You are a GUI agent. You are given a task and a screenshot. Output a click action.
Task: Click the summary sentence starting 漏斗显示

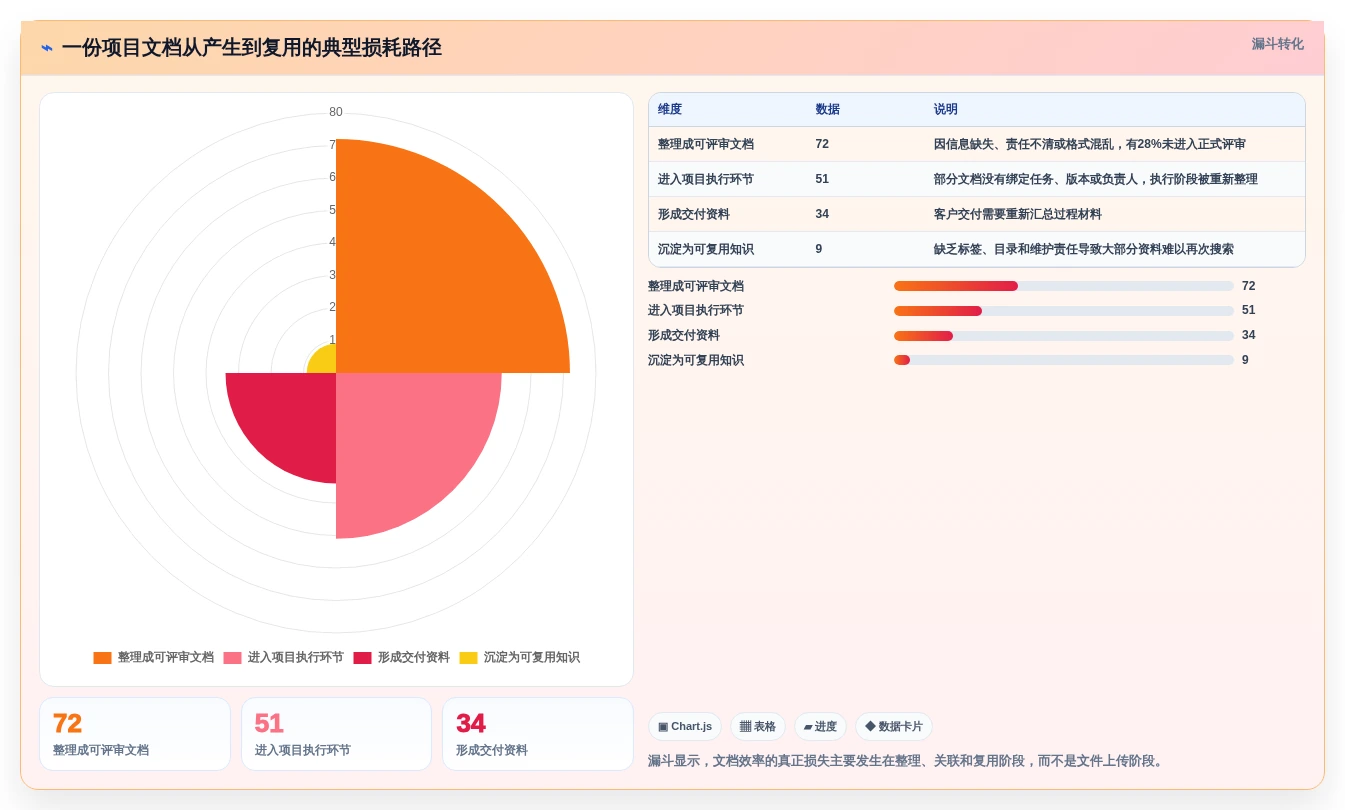point(907,761)
